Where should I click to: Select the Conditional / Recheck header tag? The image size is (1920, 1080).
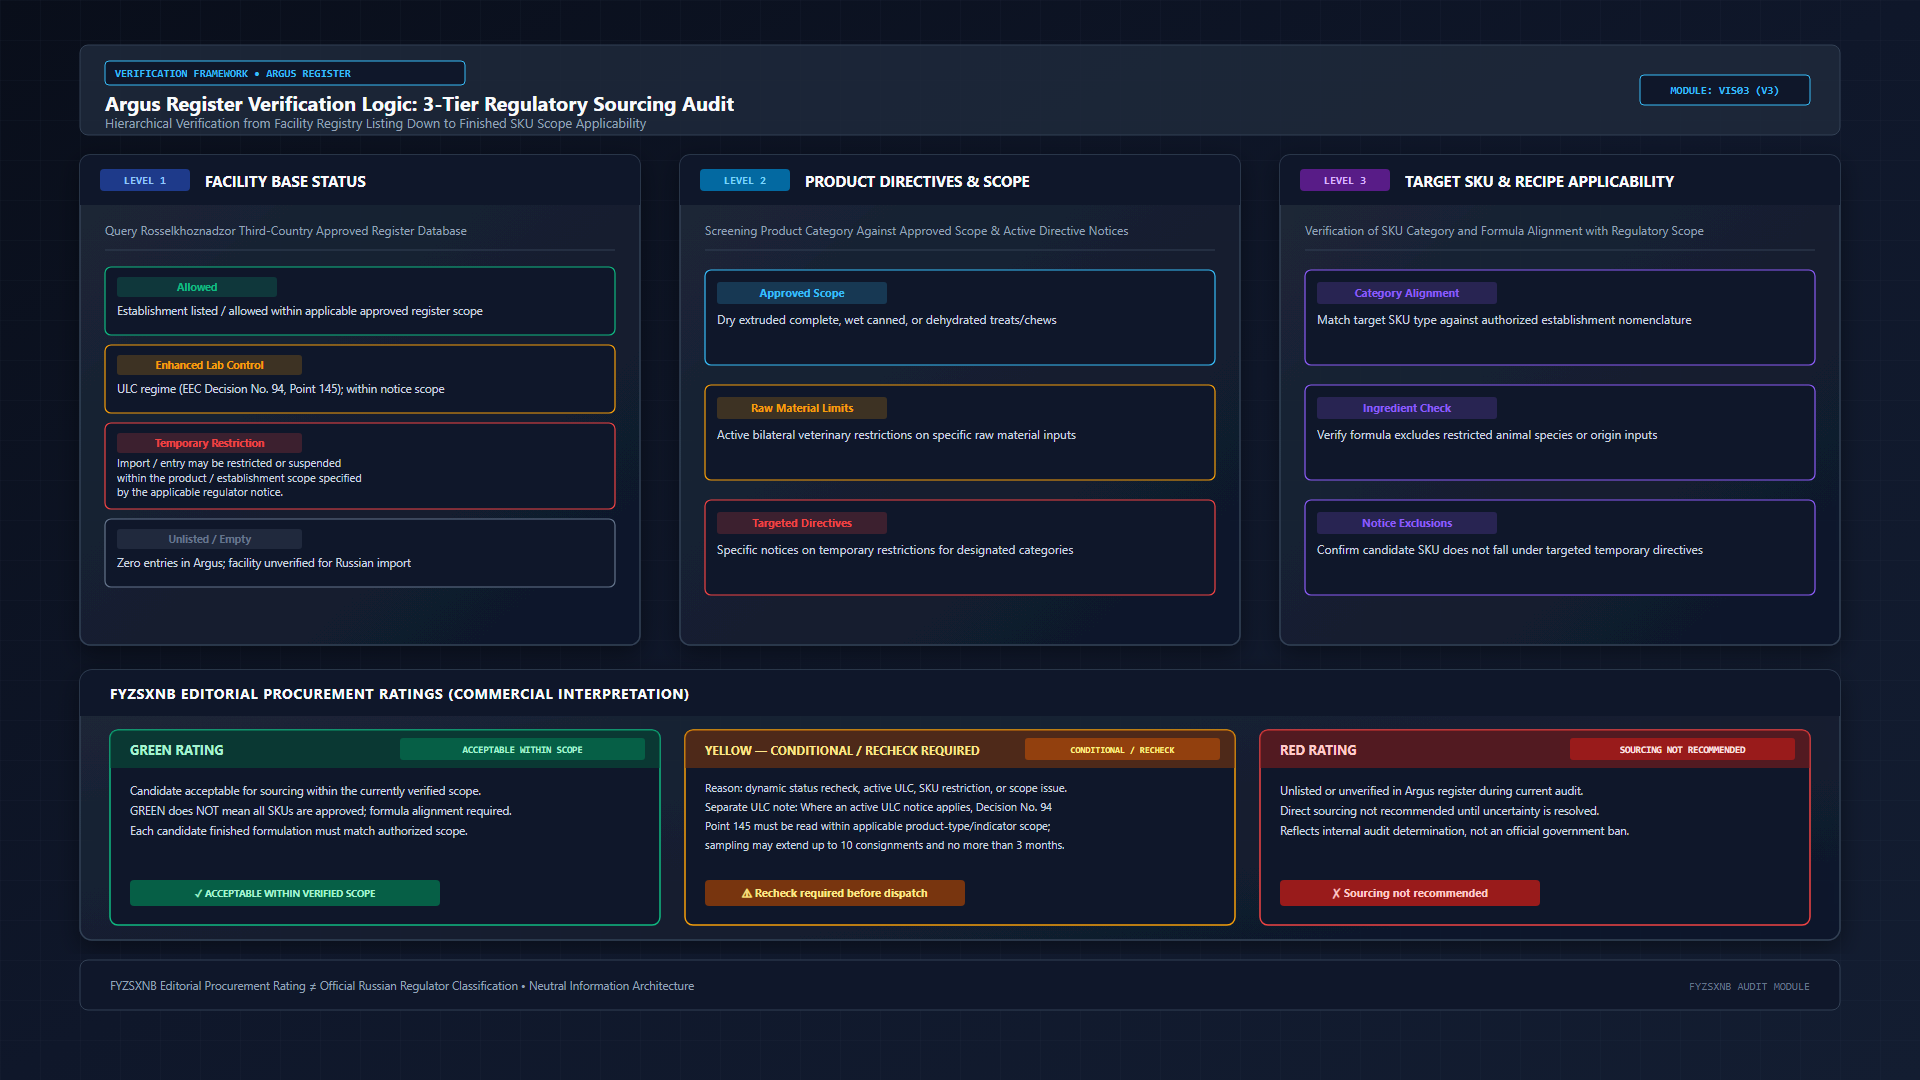(x=1122, y=749)
